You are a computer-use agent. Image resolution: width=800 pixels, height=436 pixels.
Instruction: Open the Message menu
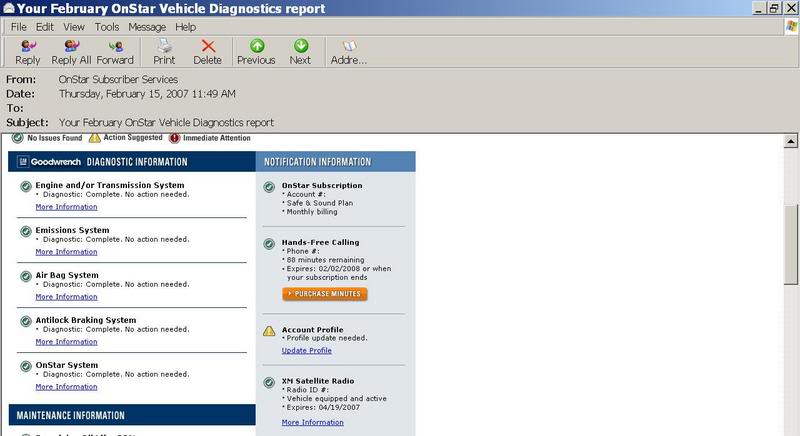147,27
